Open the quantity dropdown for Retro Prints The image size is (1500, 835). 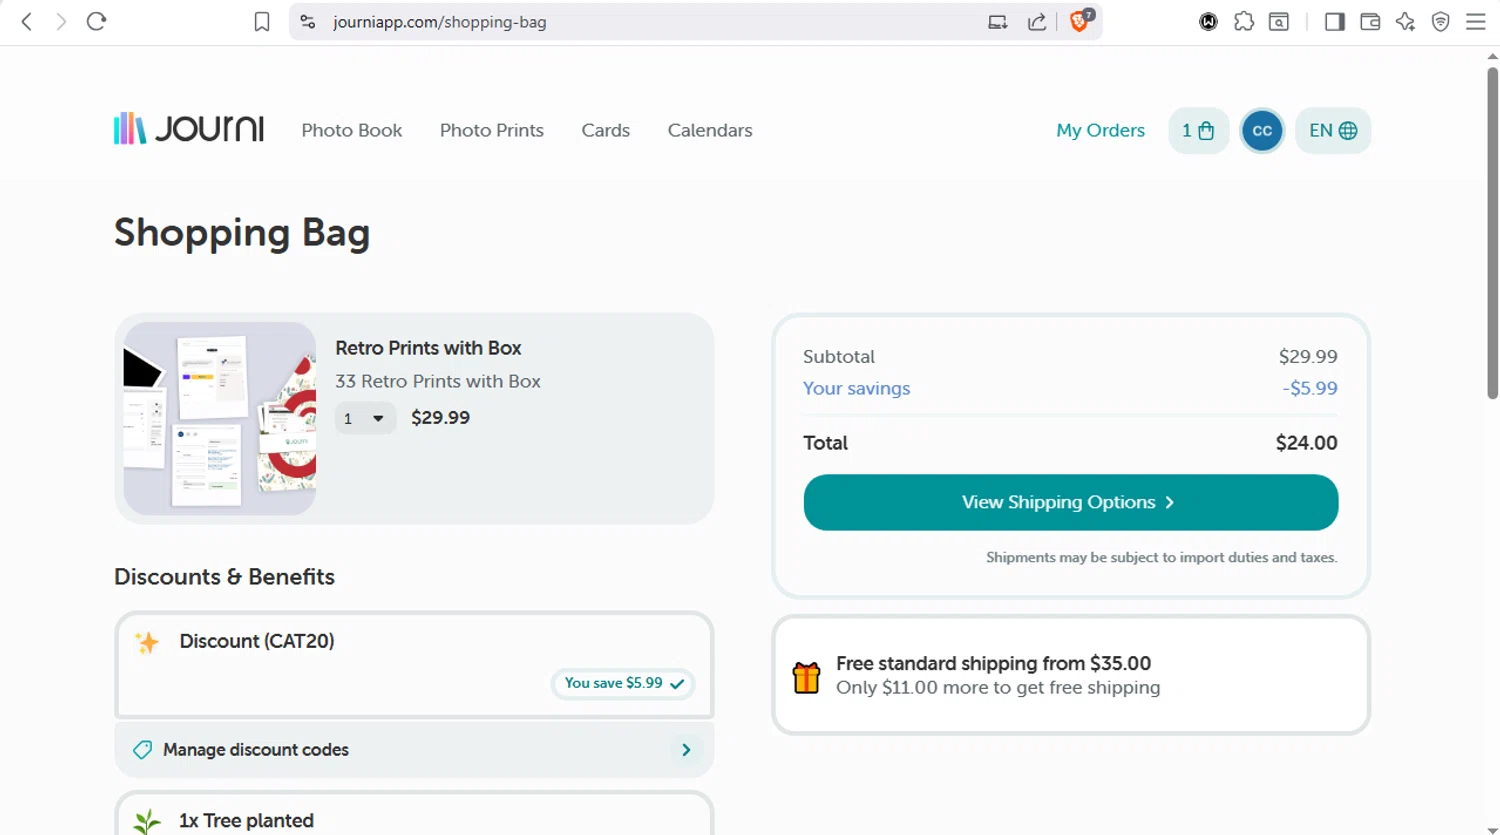click(365, 419)
